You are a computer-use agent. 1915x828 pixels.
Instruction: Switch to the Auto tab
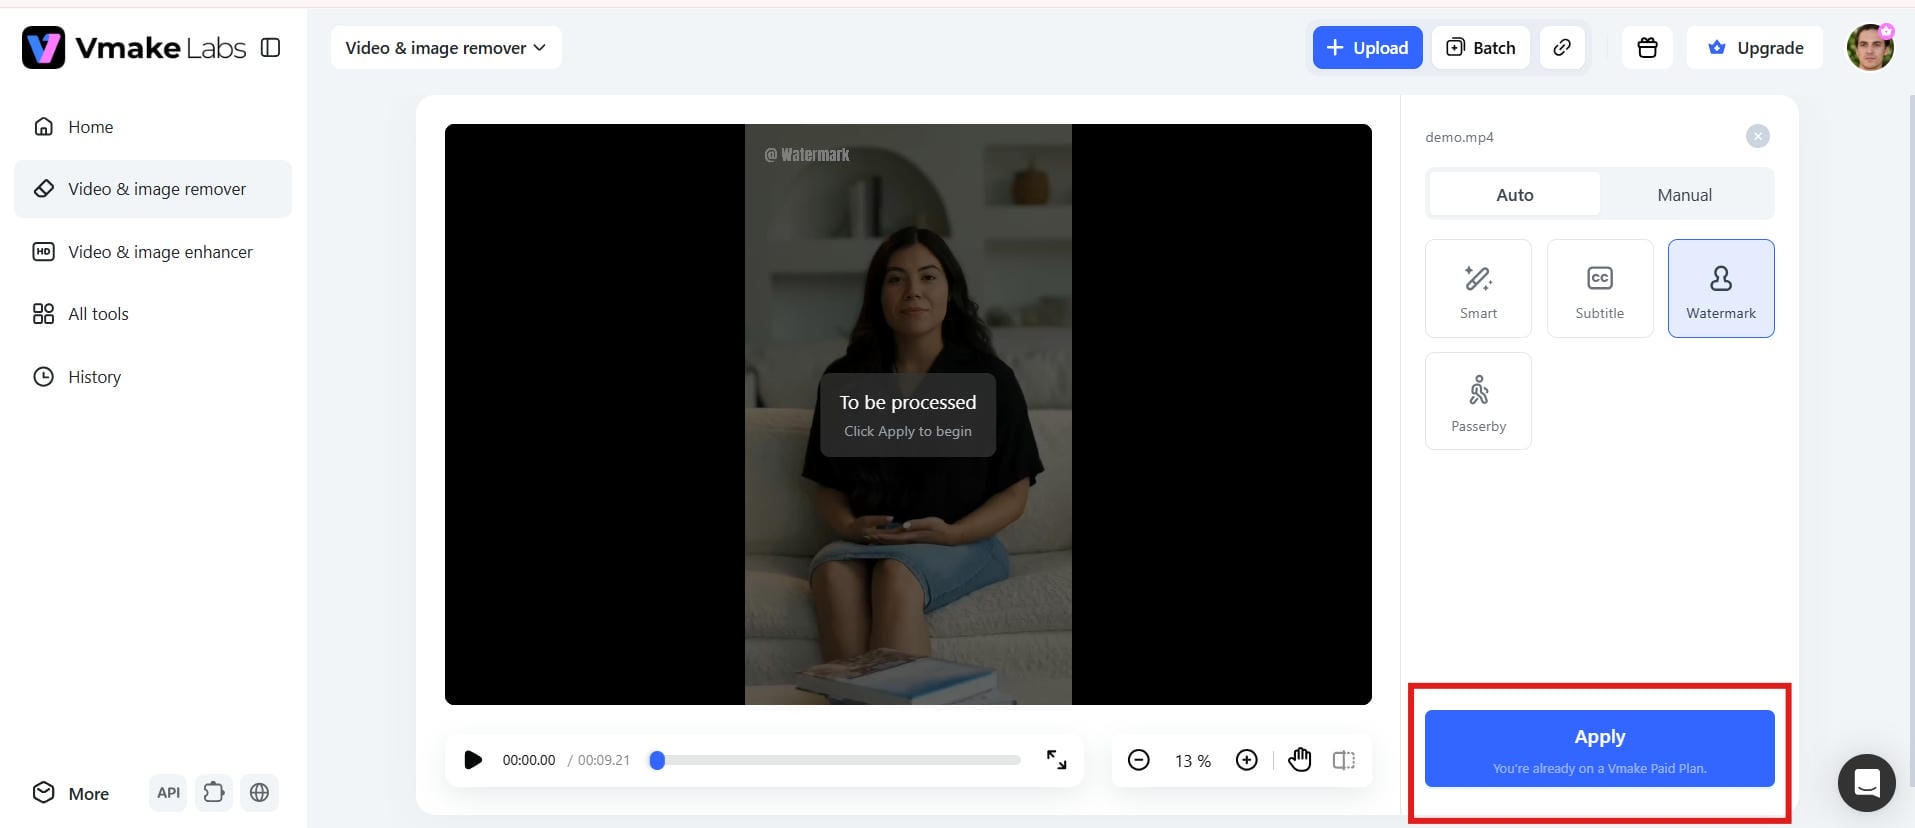[1514, 195]
